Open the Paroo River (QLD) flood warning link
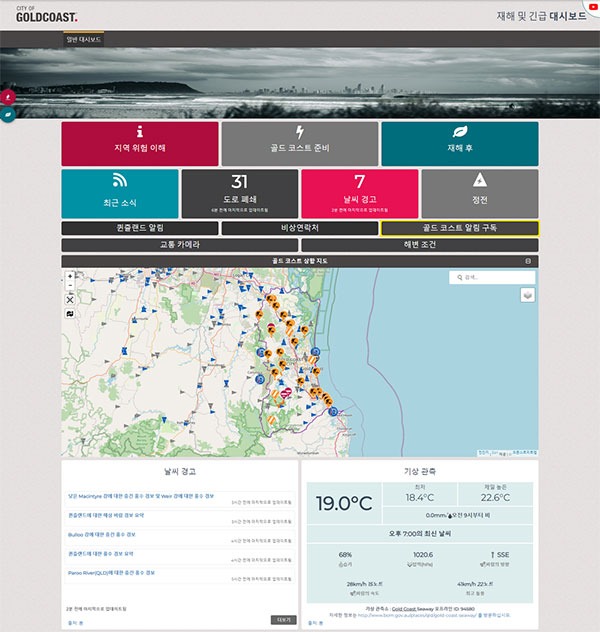This screenshot has width=600, height=632. point(111,573)
